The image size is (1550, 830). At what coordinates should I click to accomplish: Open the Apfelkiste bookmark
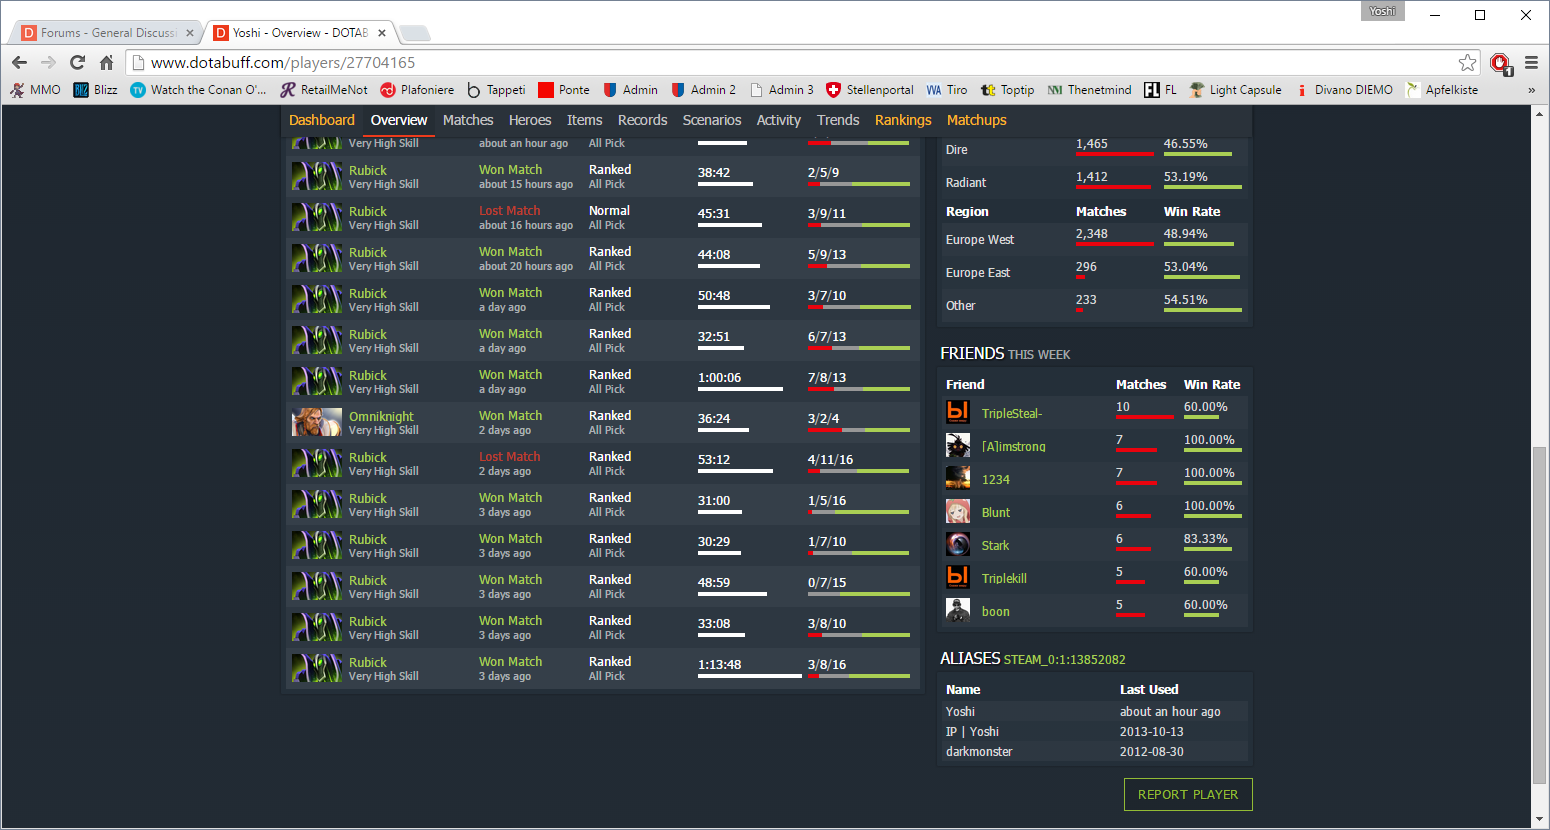1441,90
